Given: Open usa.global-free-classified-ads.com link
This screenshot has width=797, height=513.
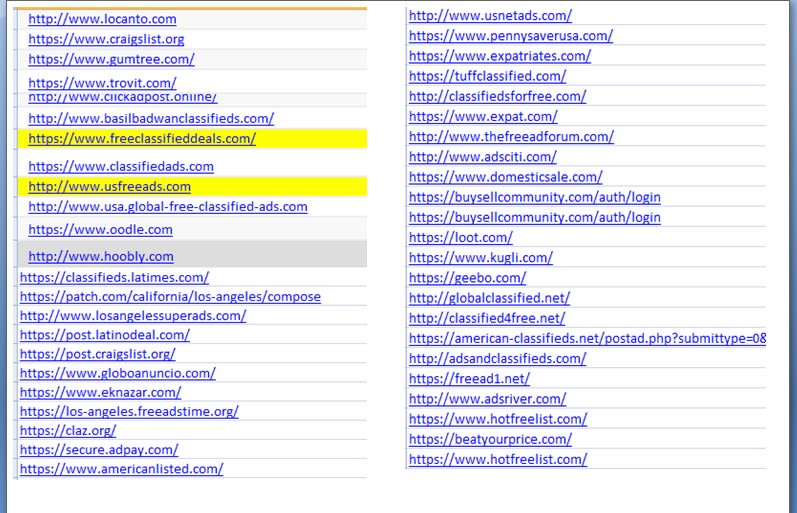Looking at the screenshot, I should pos(168,207).
